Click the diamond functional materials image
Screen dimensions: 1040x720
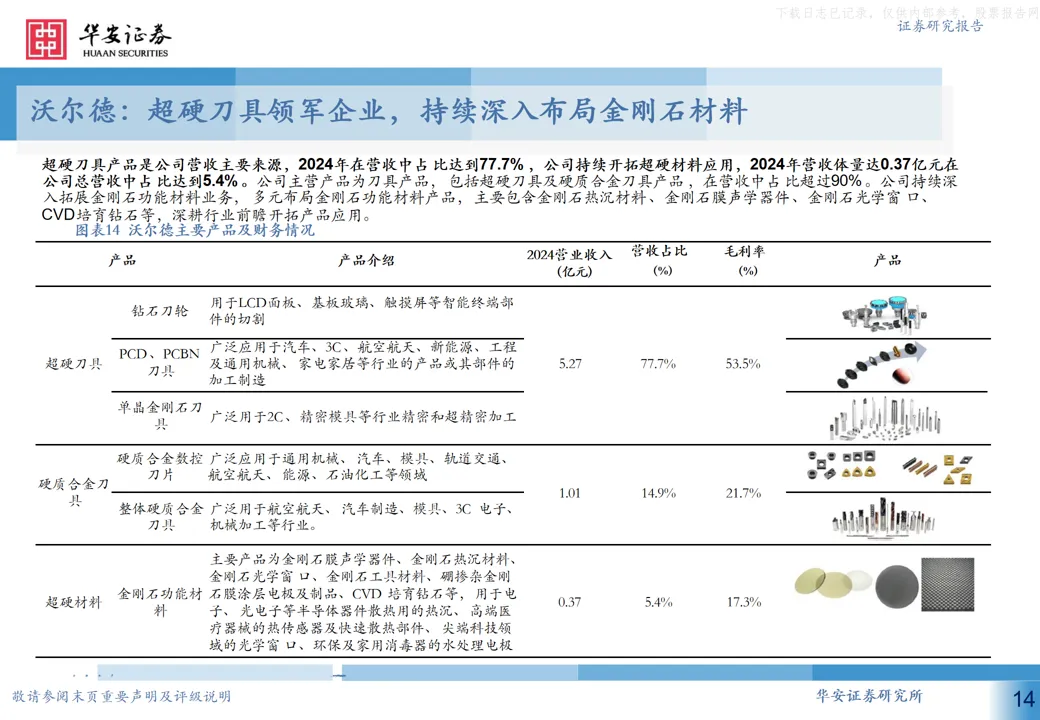pyautogui.click(x=884, y=584)
